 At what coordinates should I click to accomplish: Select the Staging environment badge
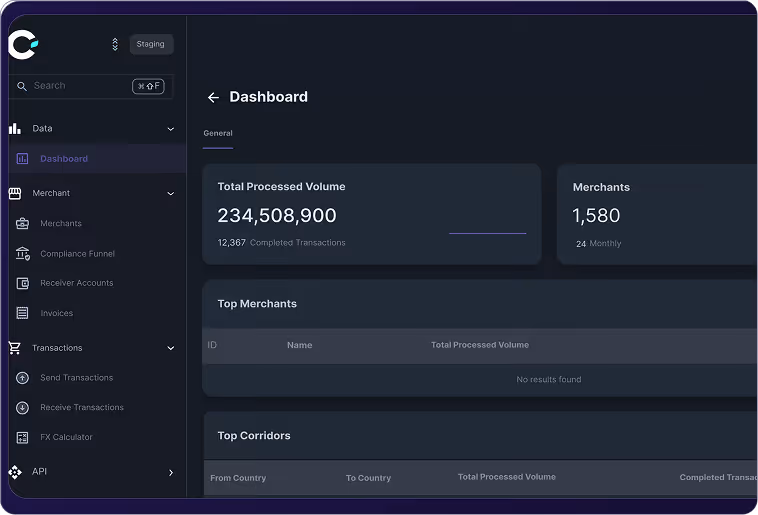[x=151, y=44]
